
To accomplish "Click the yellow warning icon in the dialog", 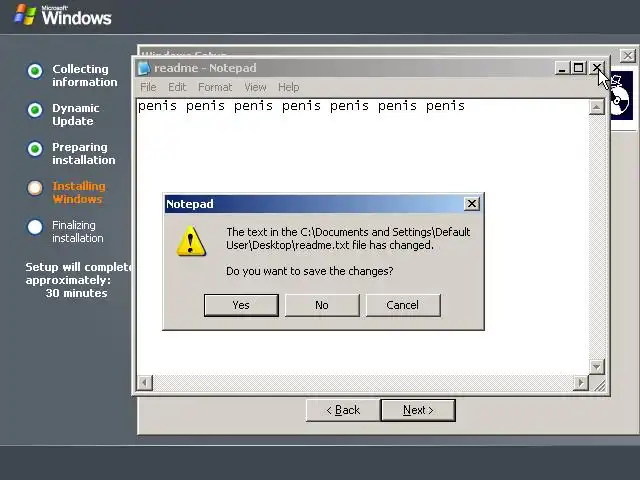I will pos(191,241).
